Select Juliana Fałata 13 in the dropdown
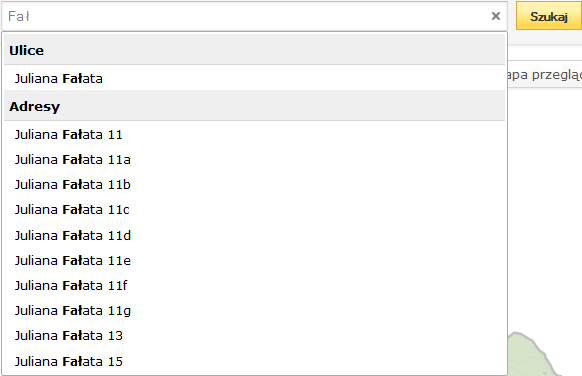This screenshot has height=376, width=582. [254, 336]
